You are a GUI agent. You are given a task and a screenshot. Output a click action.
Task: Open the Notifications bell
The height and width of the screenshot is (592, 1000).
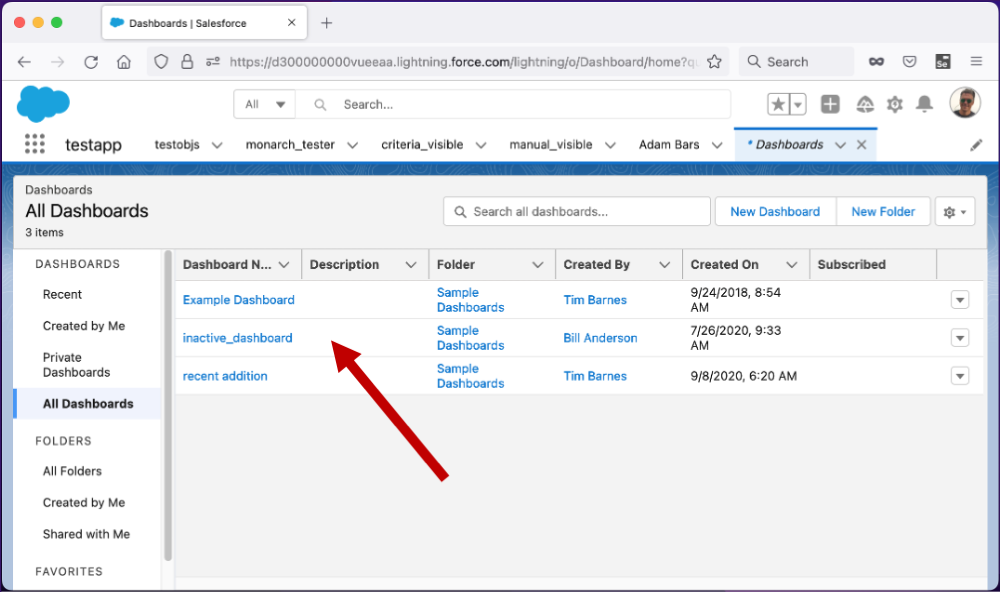click(924, 104)
